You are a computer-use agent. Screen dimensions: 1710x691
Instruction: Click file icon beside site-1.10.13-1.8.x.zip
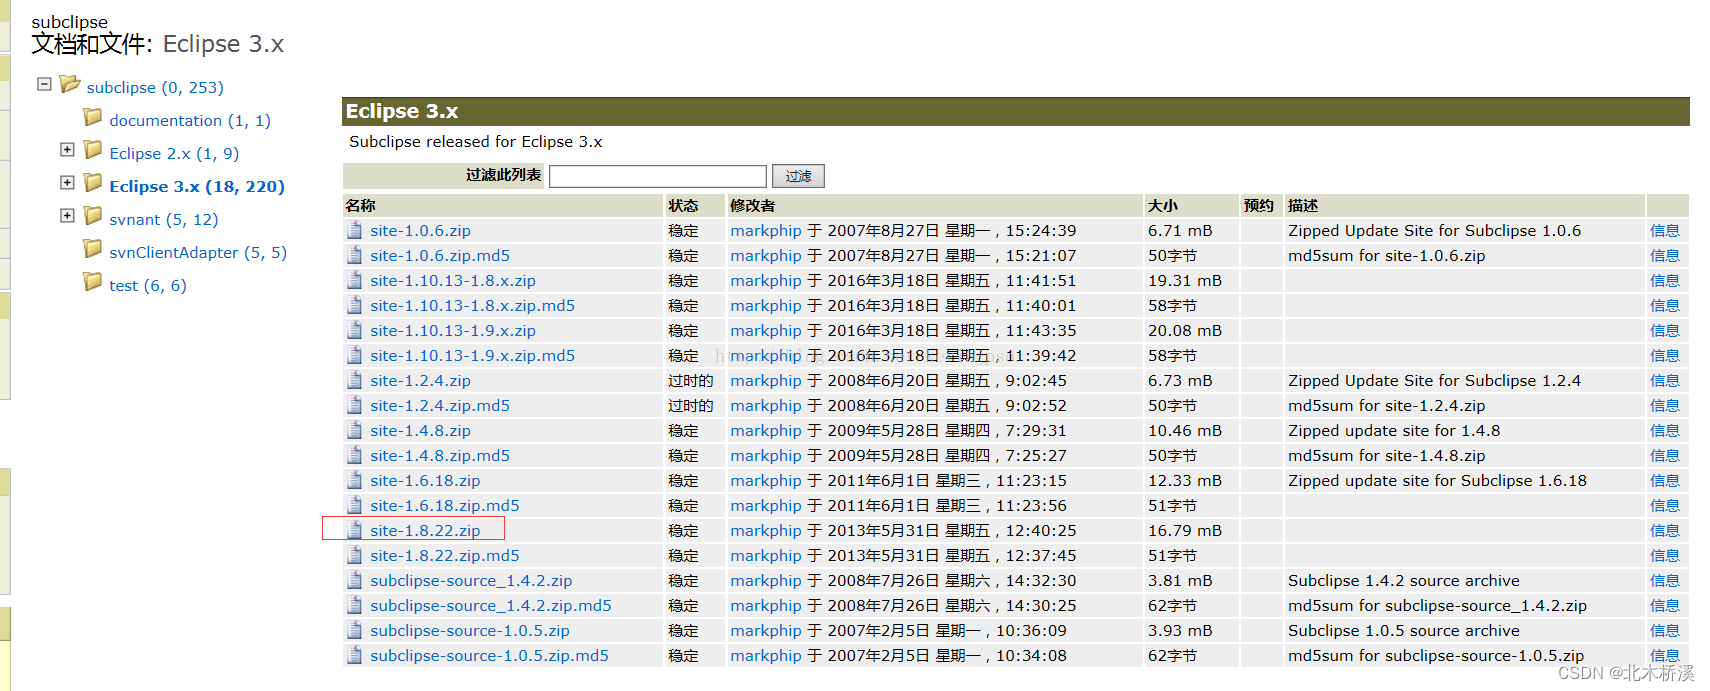click(x=355, y=280)
